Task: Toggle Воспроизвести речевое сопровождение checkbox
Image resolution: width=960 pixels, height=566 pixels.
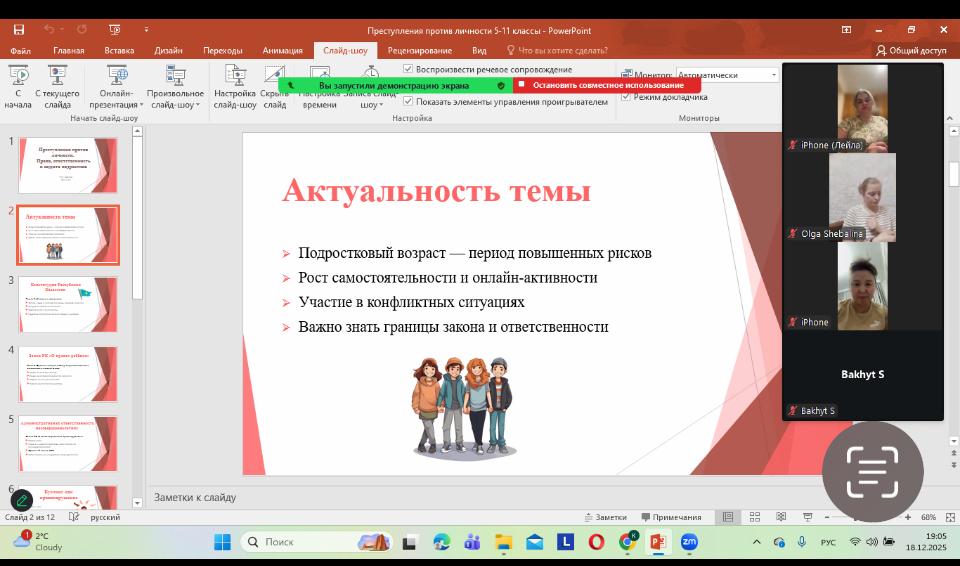Action: coord(408,69)
